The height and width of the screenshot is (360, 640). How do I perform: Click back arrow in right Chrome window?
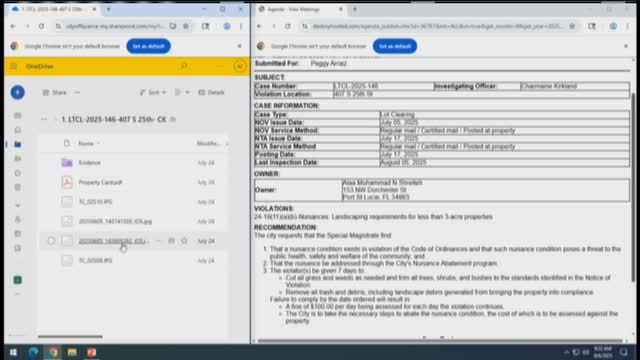[259, 26]
